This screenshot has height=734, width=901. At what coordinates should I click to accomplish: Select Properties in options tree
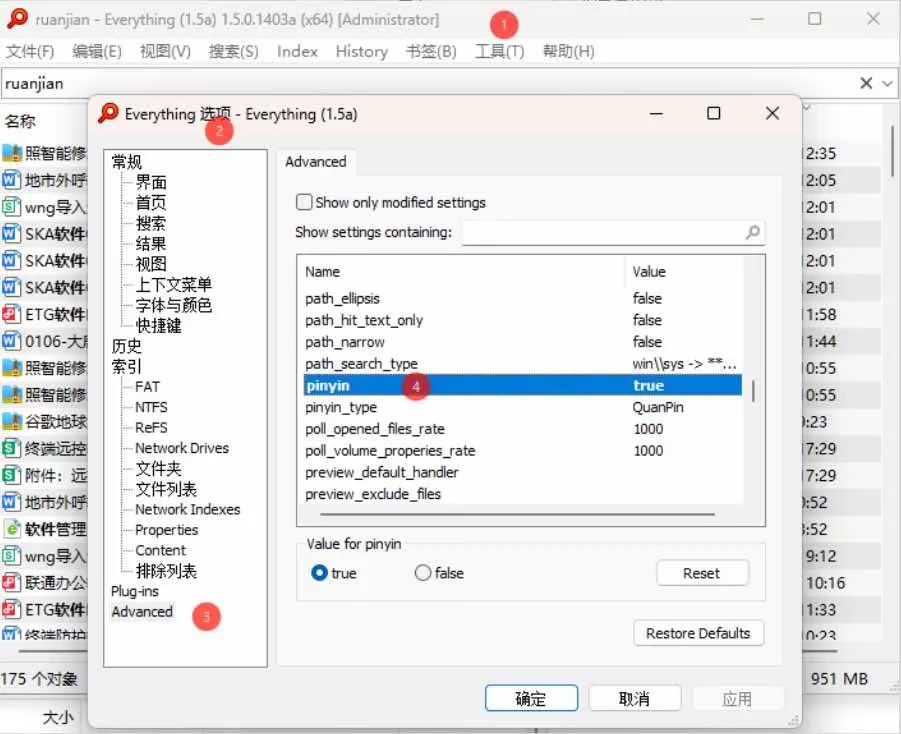click(167, 530)
